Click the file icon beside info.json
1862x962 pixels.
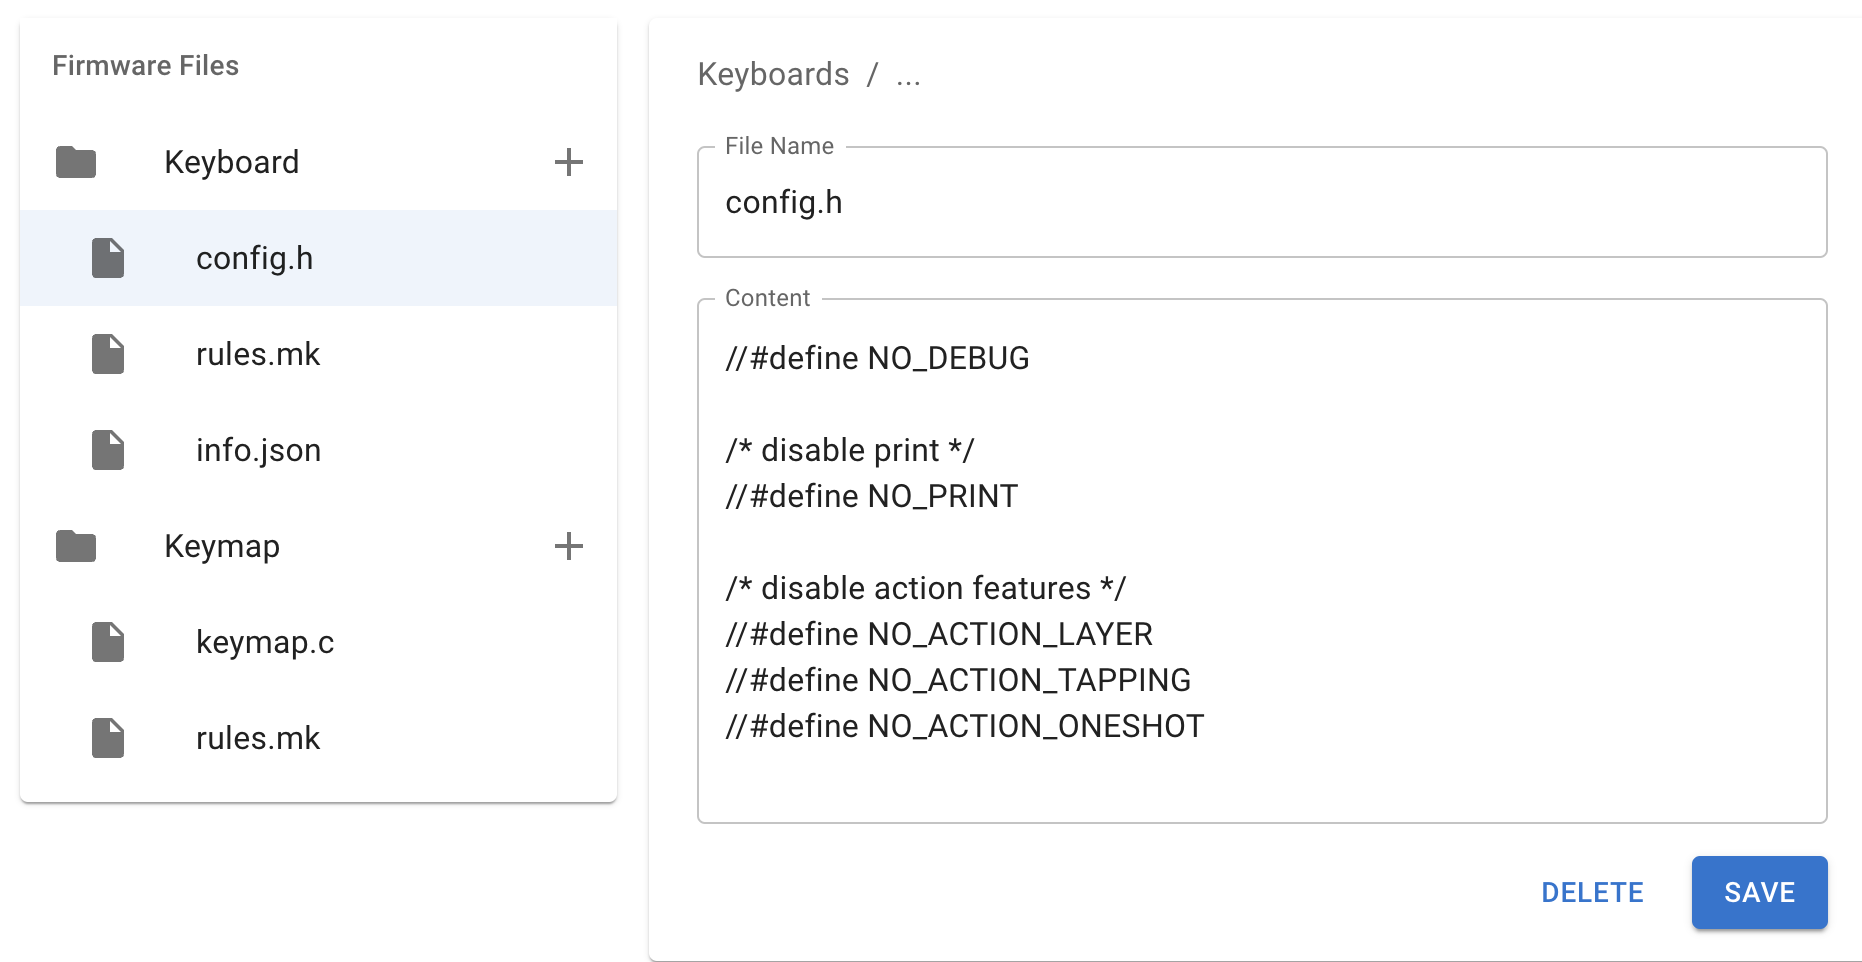(x=108, y=450)
